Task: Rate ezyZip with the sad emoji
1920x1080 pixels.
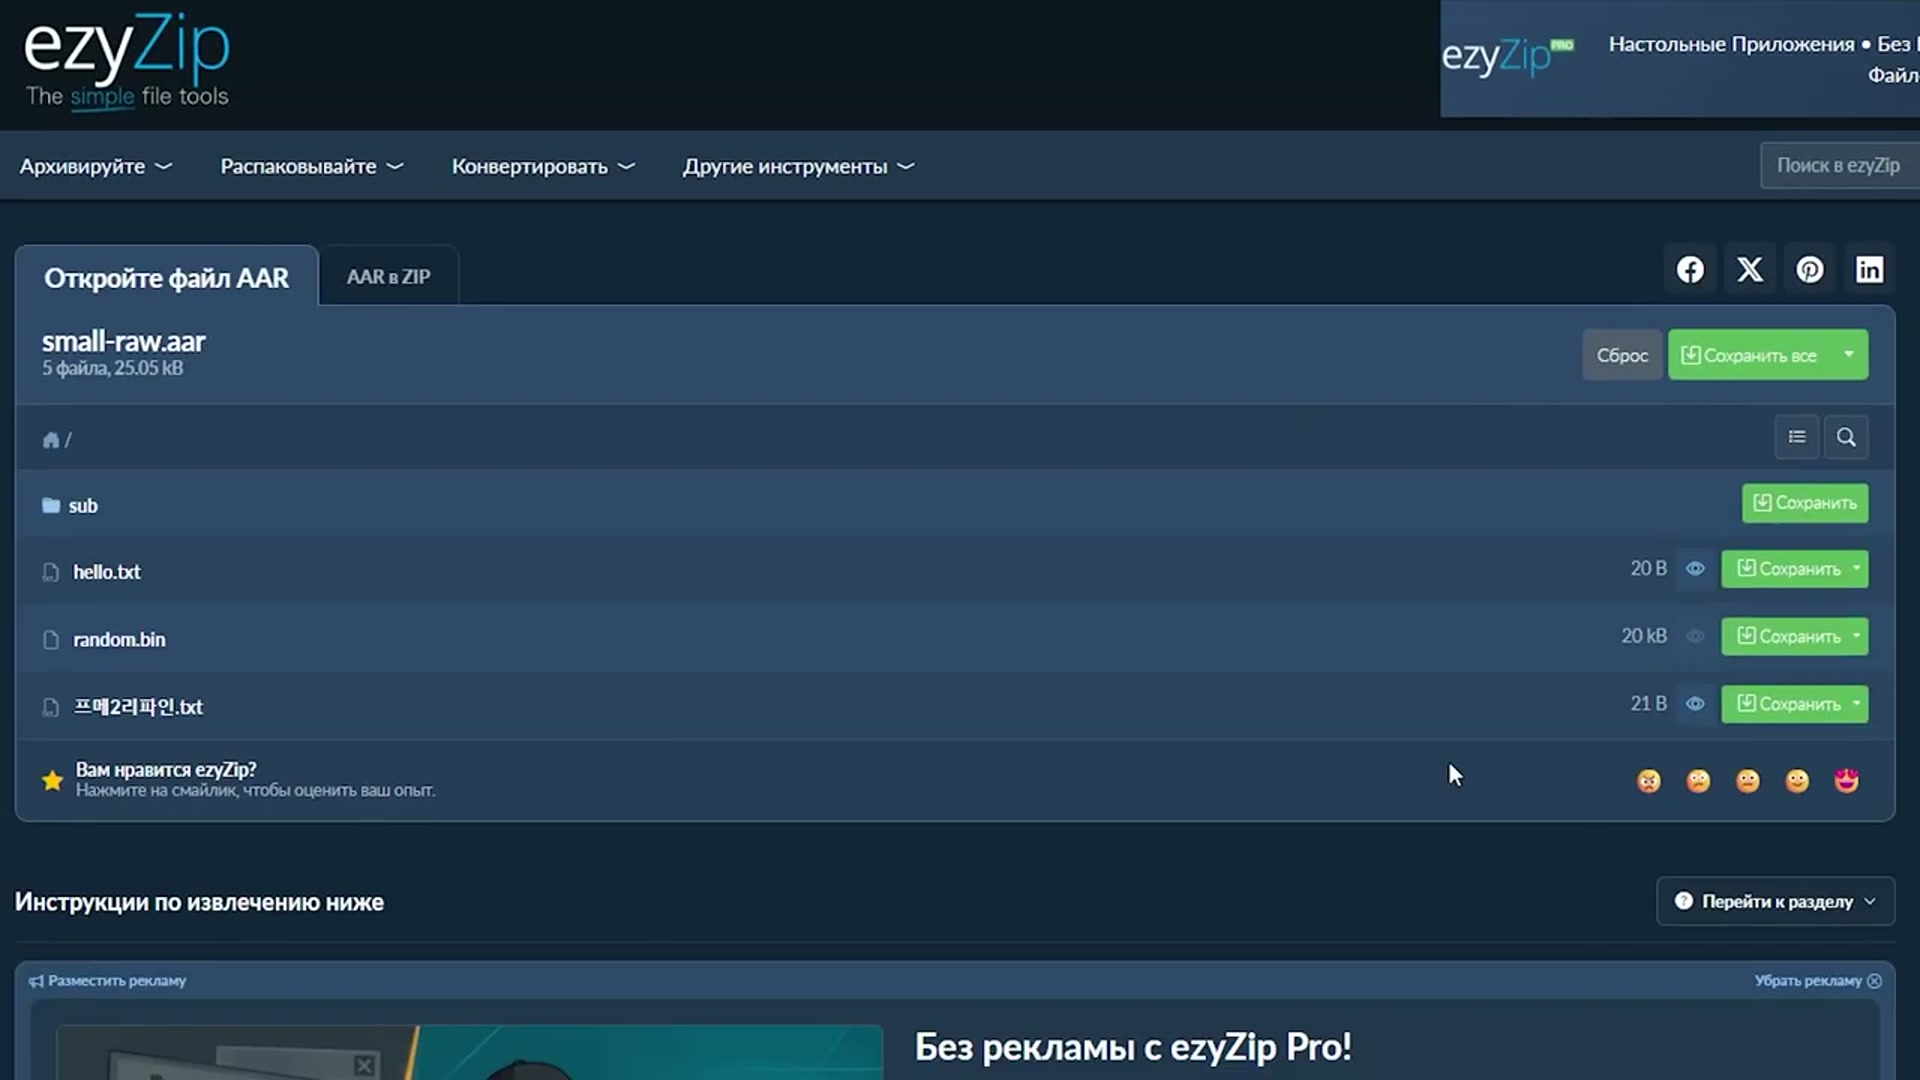Action: pyautogui.click(x=1698, y=781)
